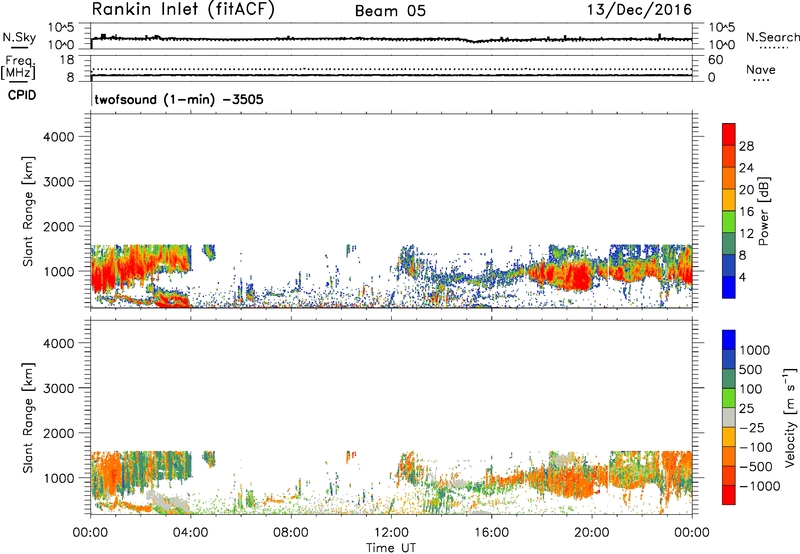This screenshot has width=800, height=554.
Task: Click the '4000' tick on power panel
Action: coord(58,137)
